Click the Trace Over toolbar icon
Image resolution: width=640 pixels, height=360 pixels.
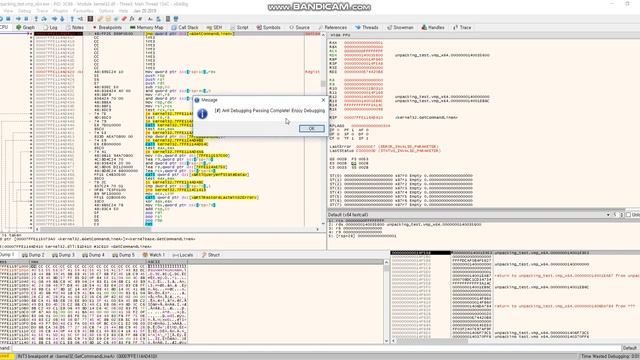(62, 19)
